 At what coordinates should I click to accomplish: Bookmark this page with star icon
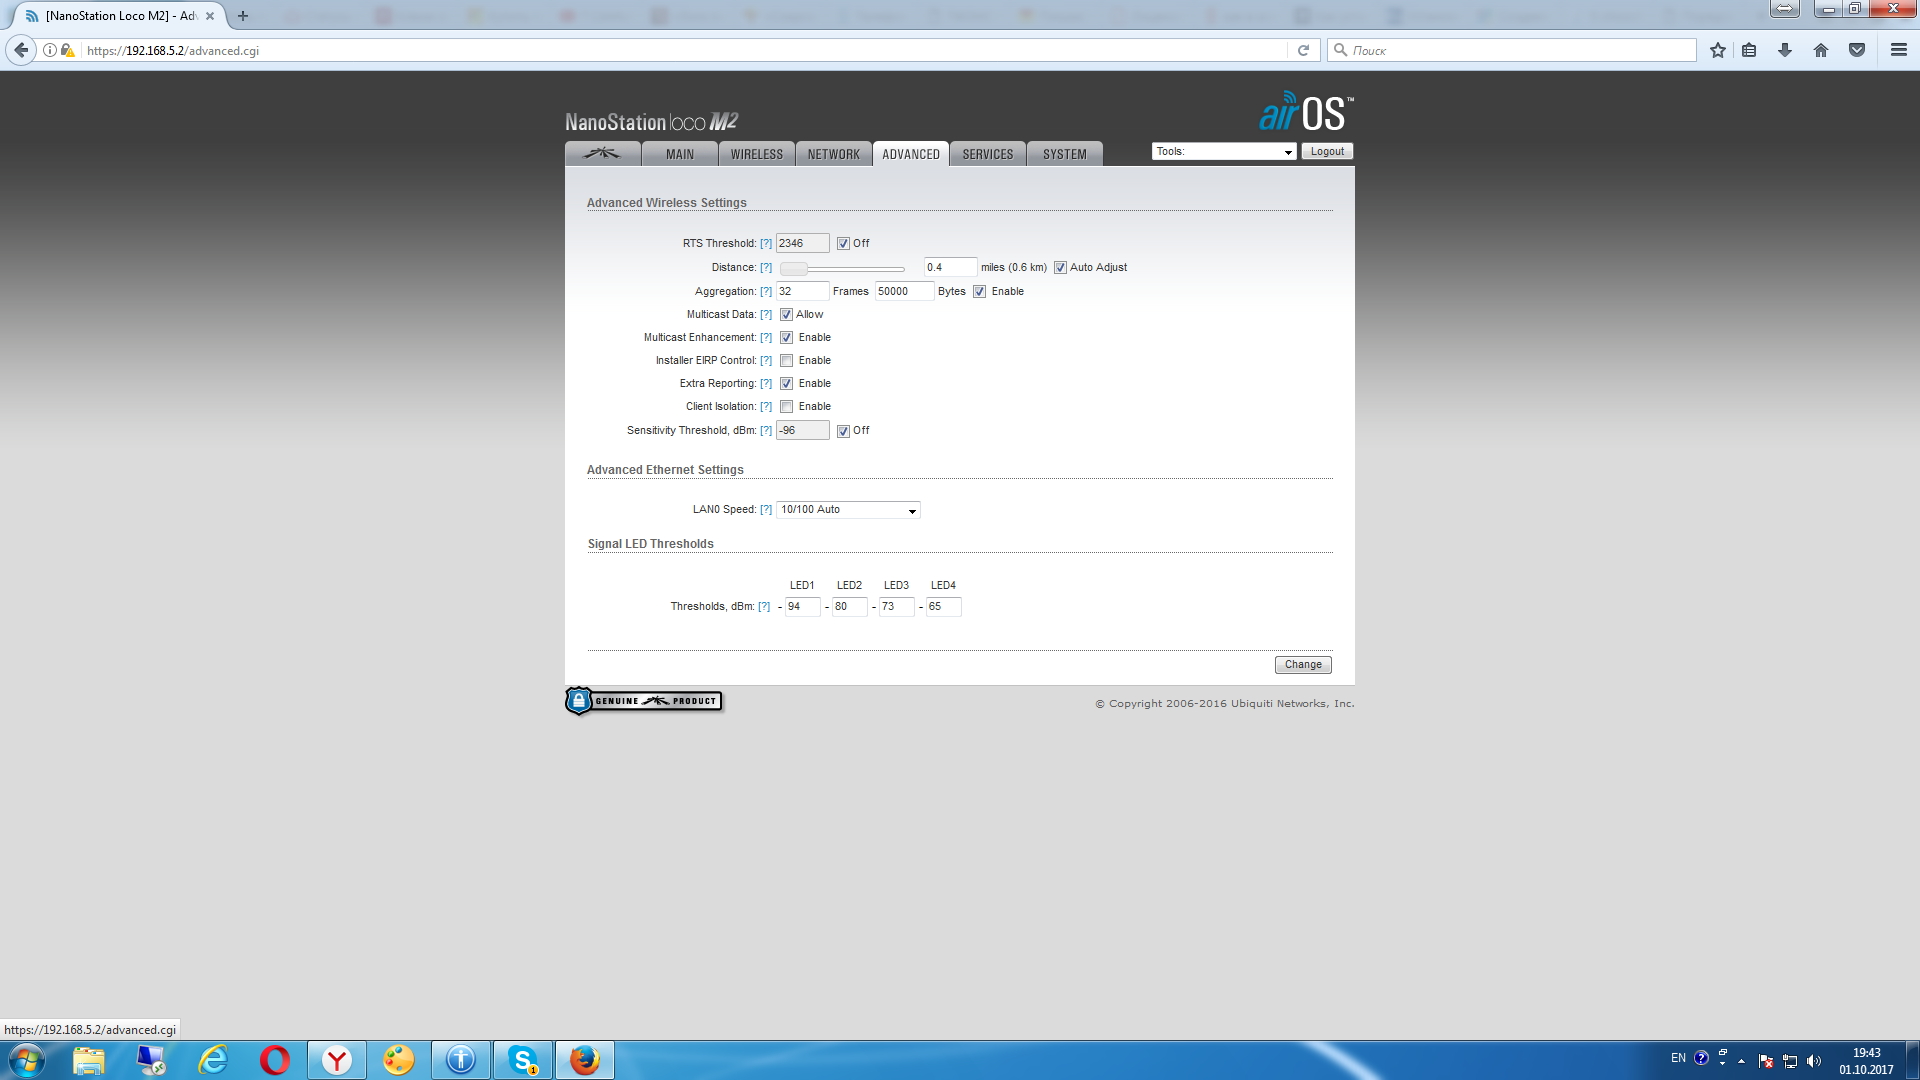coord(1717,50)
